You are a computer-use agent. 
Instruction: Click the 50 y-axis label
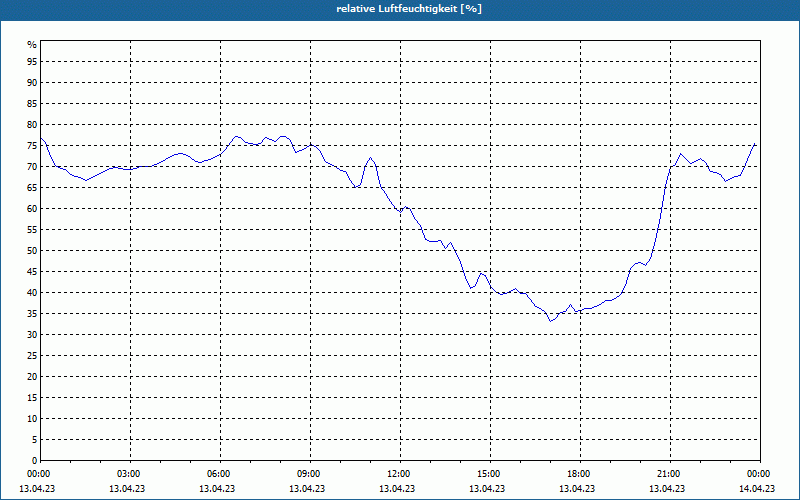(32, 251)
